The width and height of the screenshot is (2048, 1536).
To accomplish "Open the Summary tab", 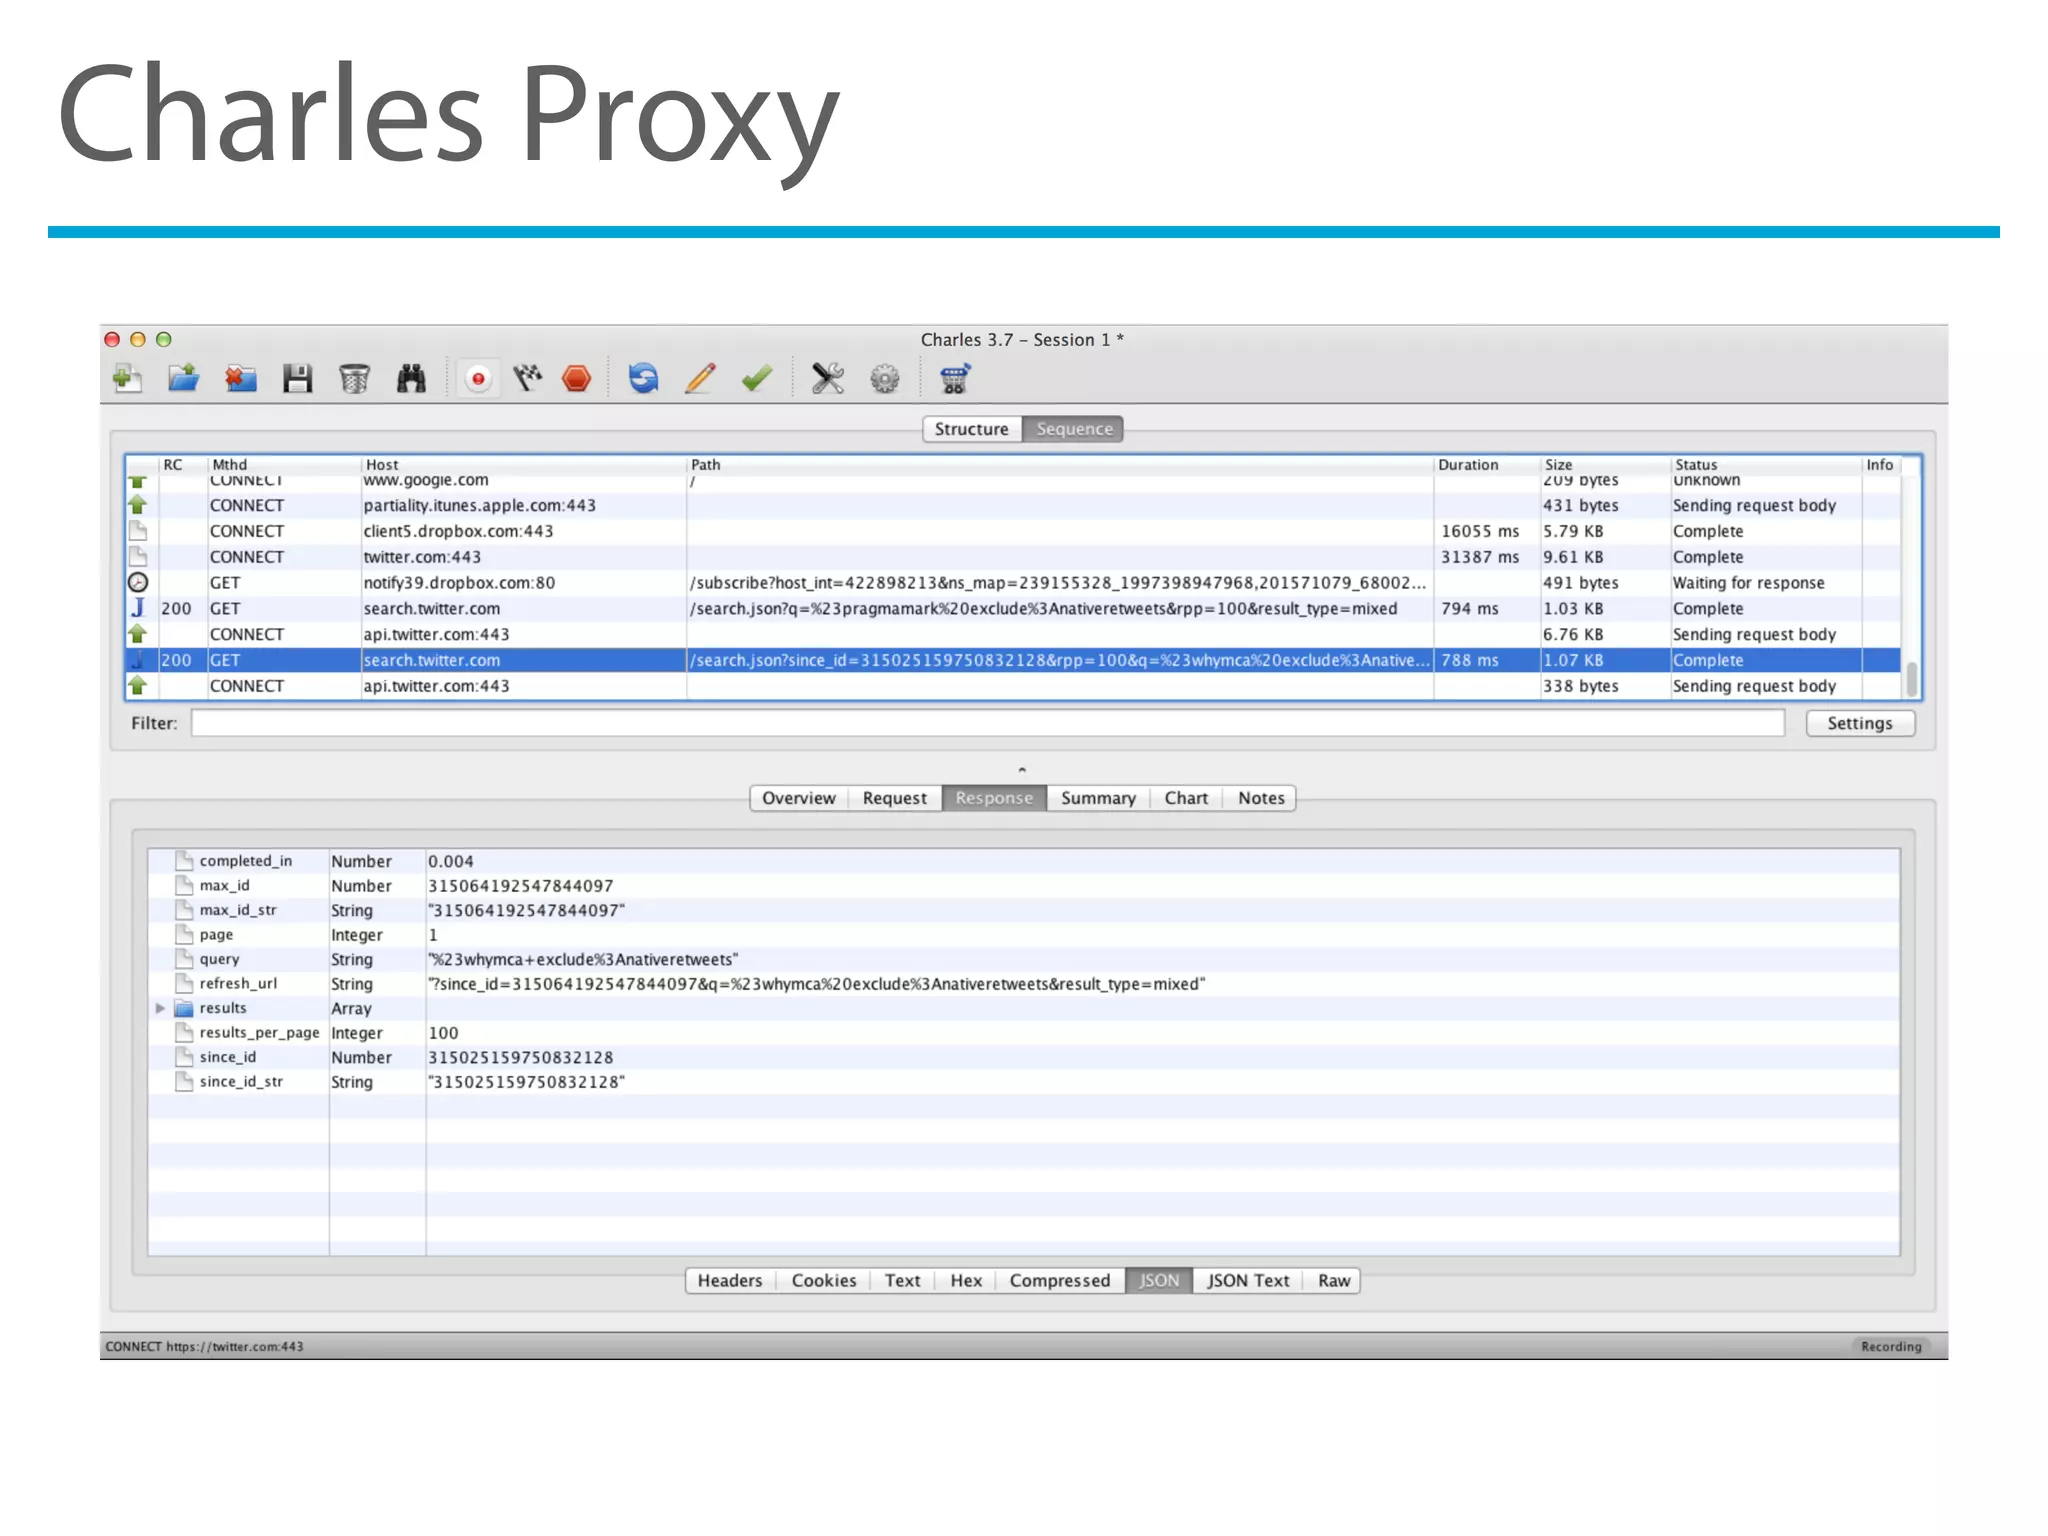I will click(x=1098, y=798).
